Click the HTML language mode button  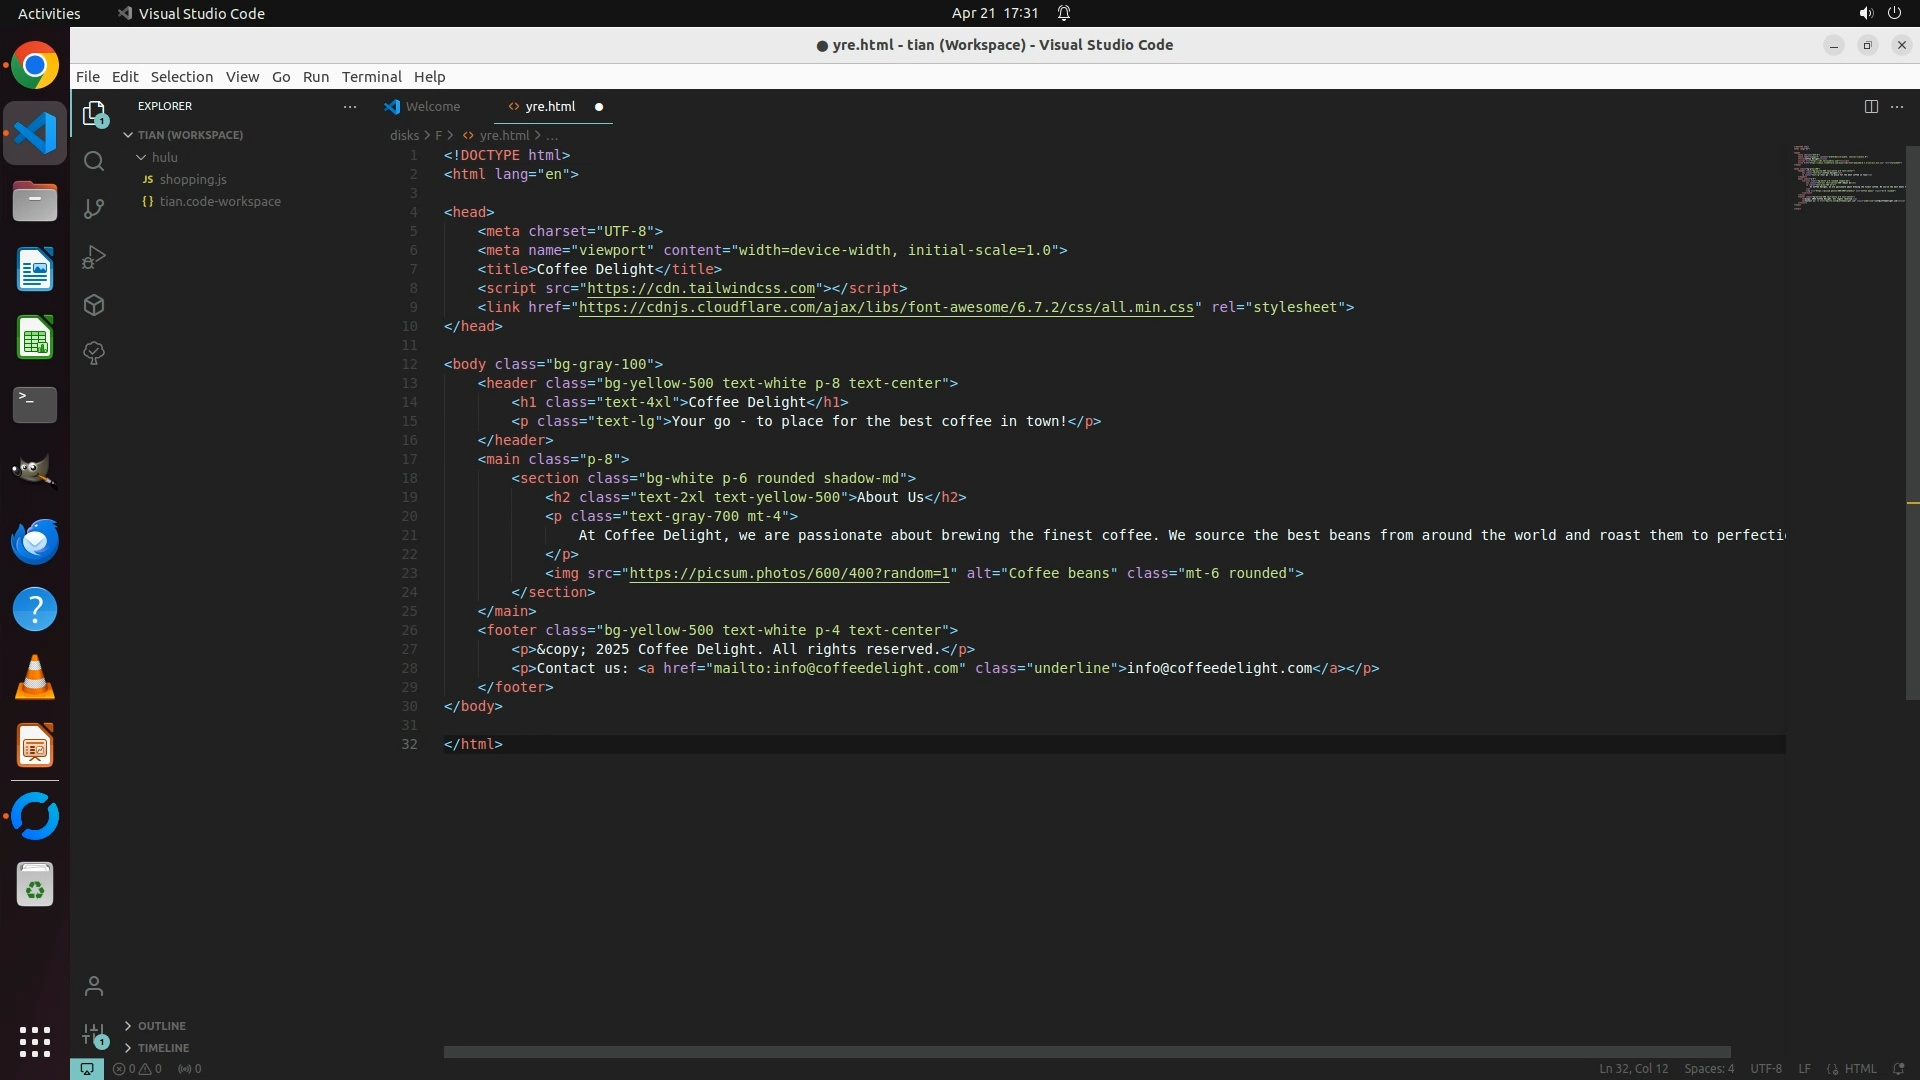coord(1859,1068)
